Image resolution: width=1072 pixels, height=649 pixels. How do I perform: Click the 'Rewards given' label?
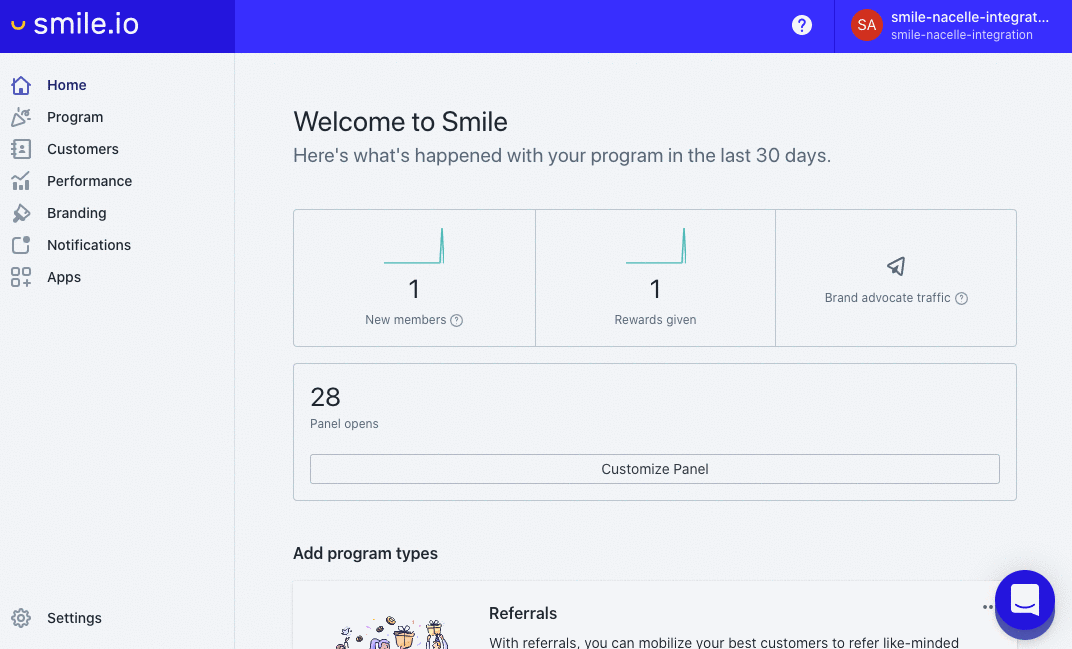coord(655,320)
